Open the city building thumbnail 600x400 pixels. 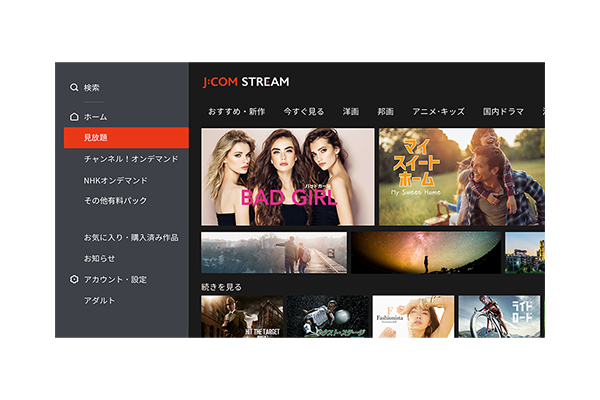[525, 253]
